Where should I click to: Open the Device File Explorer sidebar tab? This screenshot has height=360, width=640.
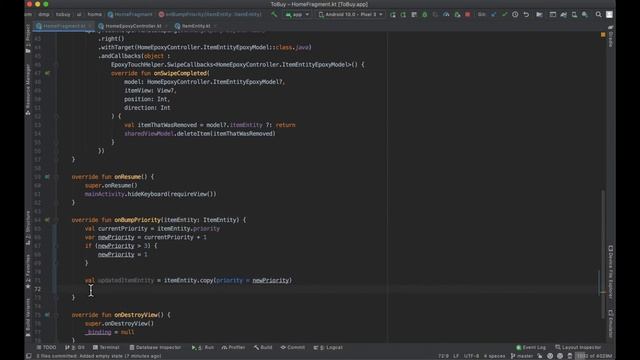click(x=611, y=271)
